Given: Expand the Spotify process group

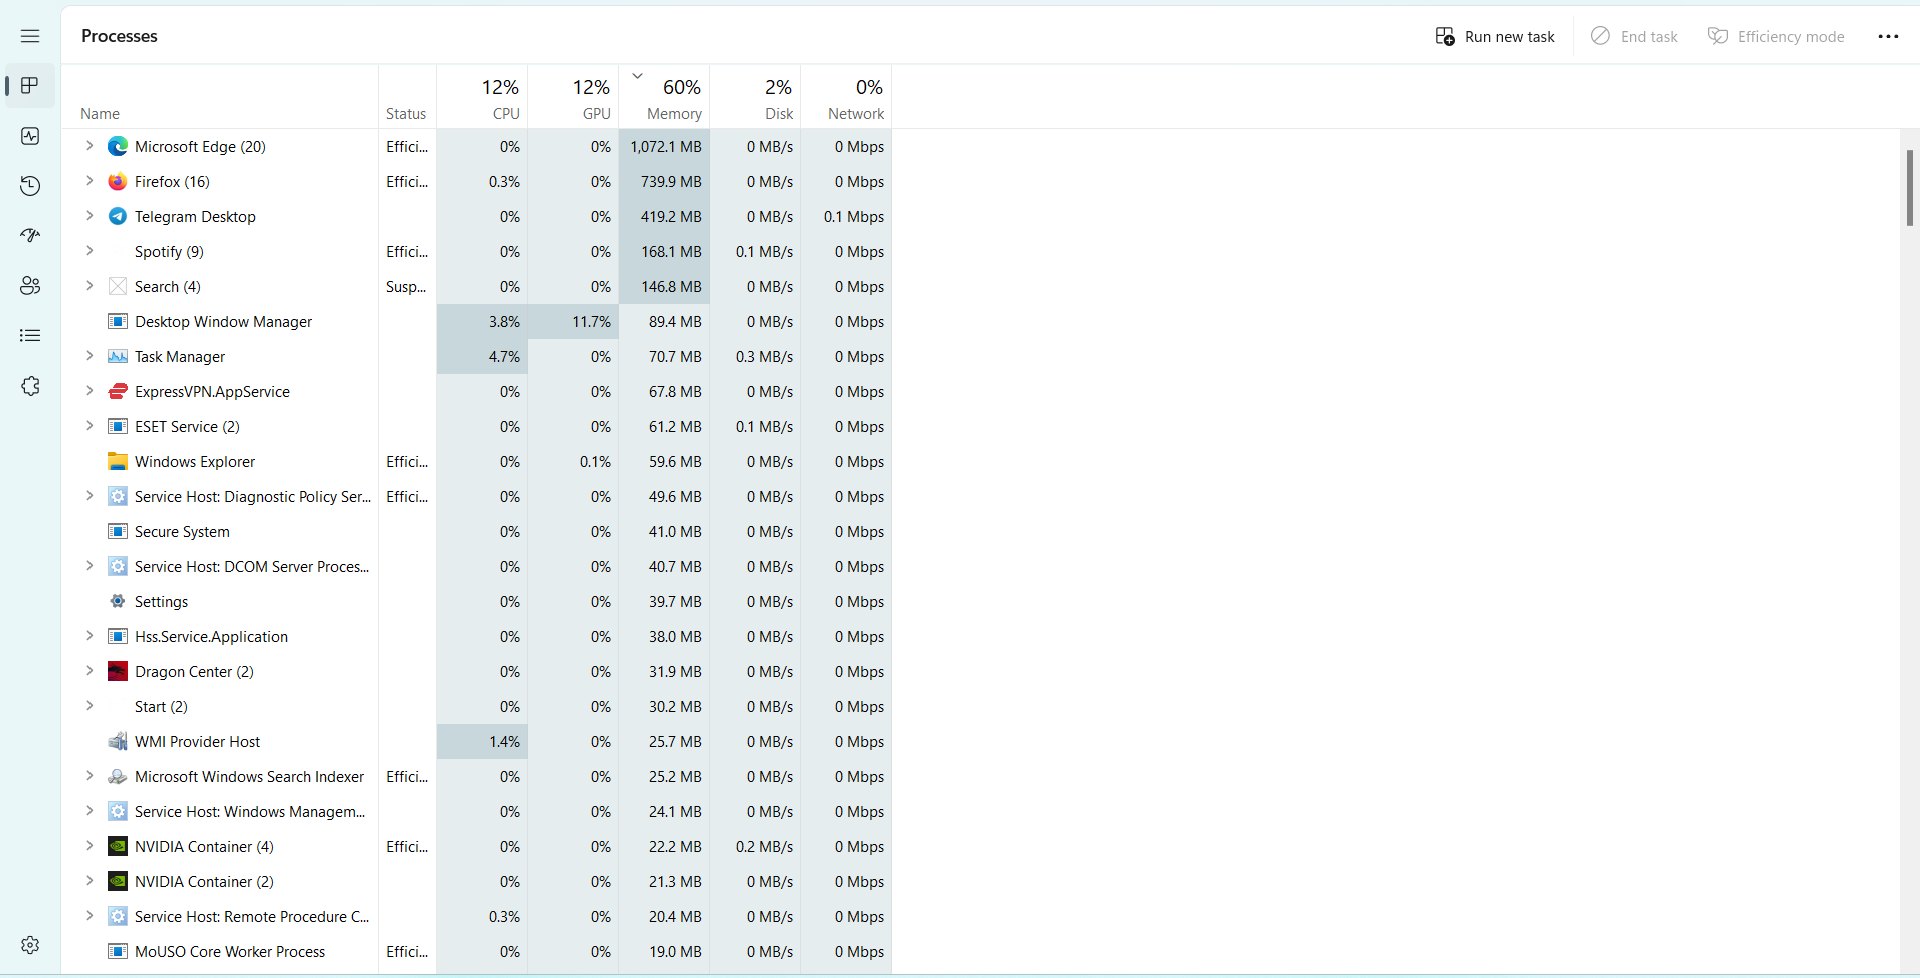Looking at the screenshot, I should pyautogui.click(x=89, y=251).
